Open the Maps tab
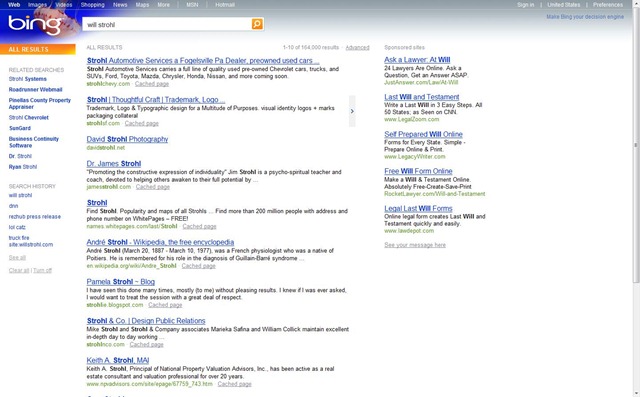The width and height of the screenshot is (640, 397). click(x=142, y=5)
